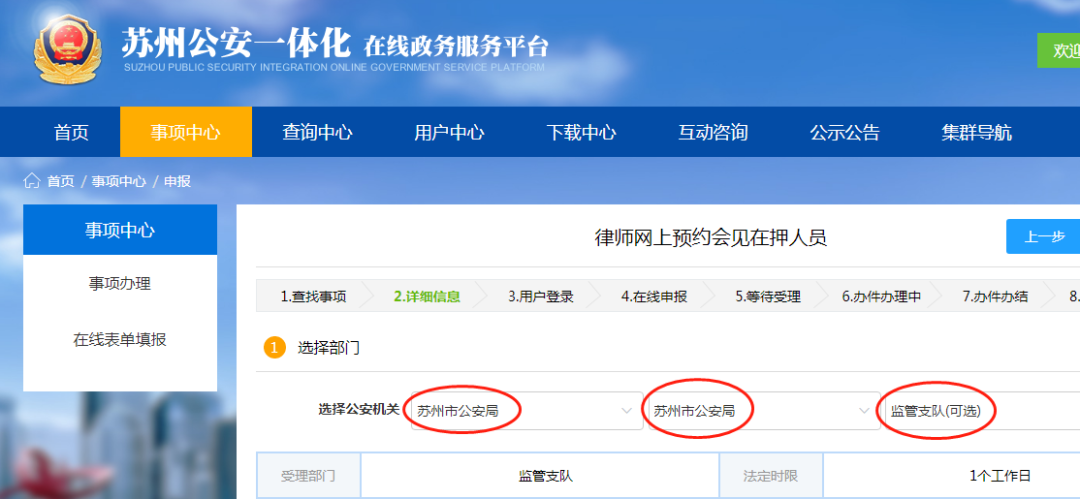Click step 3.用户登录
This screenshot has height=499, width=1080.
coord(541,297)
